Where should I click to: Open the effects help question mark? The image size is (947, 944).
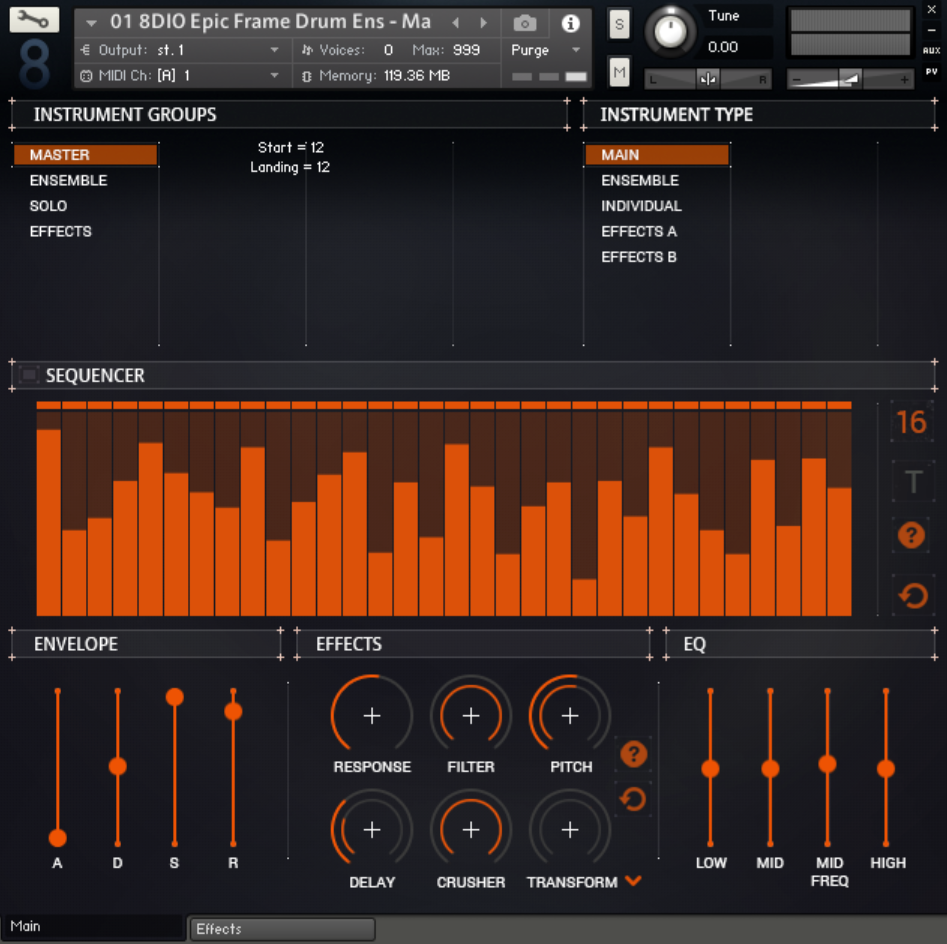(x=634, y=754)
